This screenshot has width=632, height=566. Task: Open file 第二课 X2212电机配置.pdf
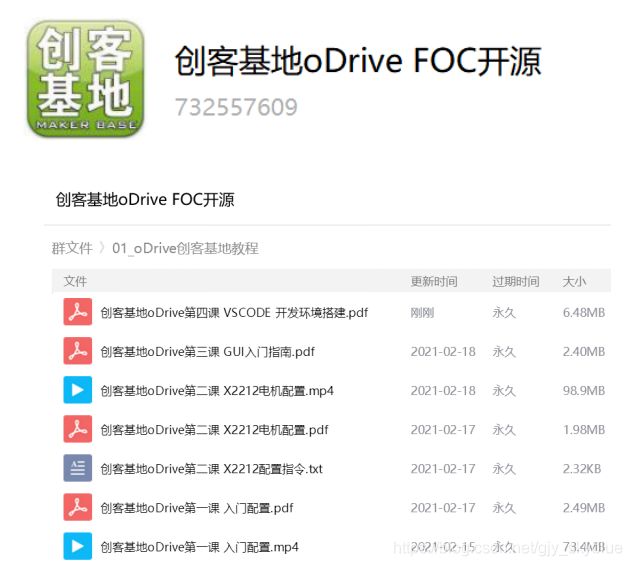point(214,430)
